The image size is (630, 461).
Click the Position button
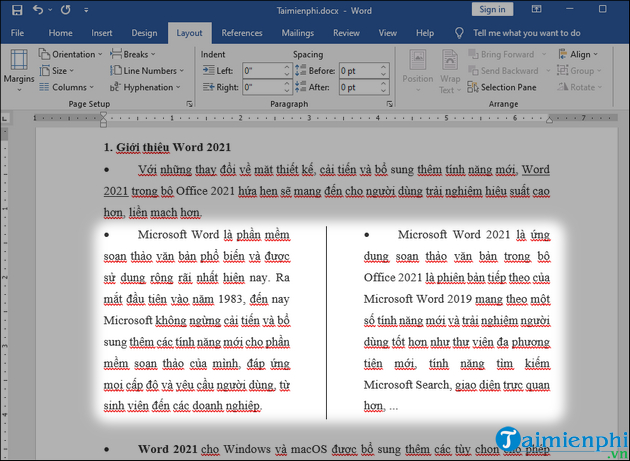(418, 71)
